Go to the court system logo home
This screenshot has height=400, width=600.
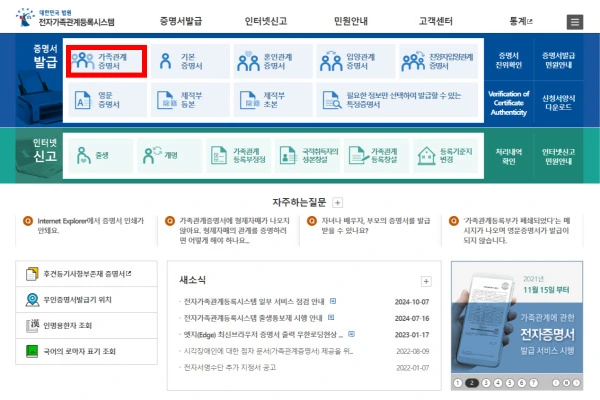point(65,18)
